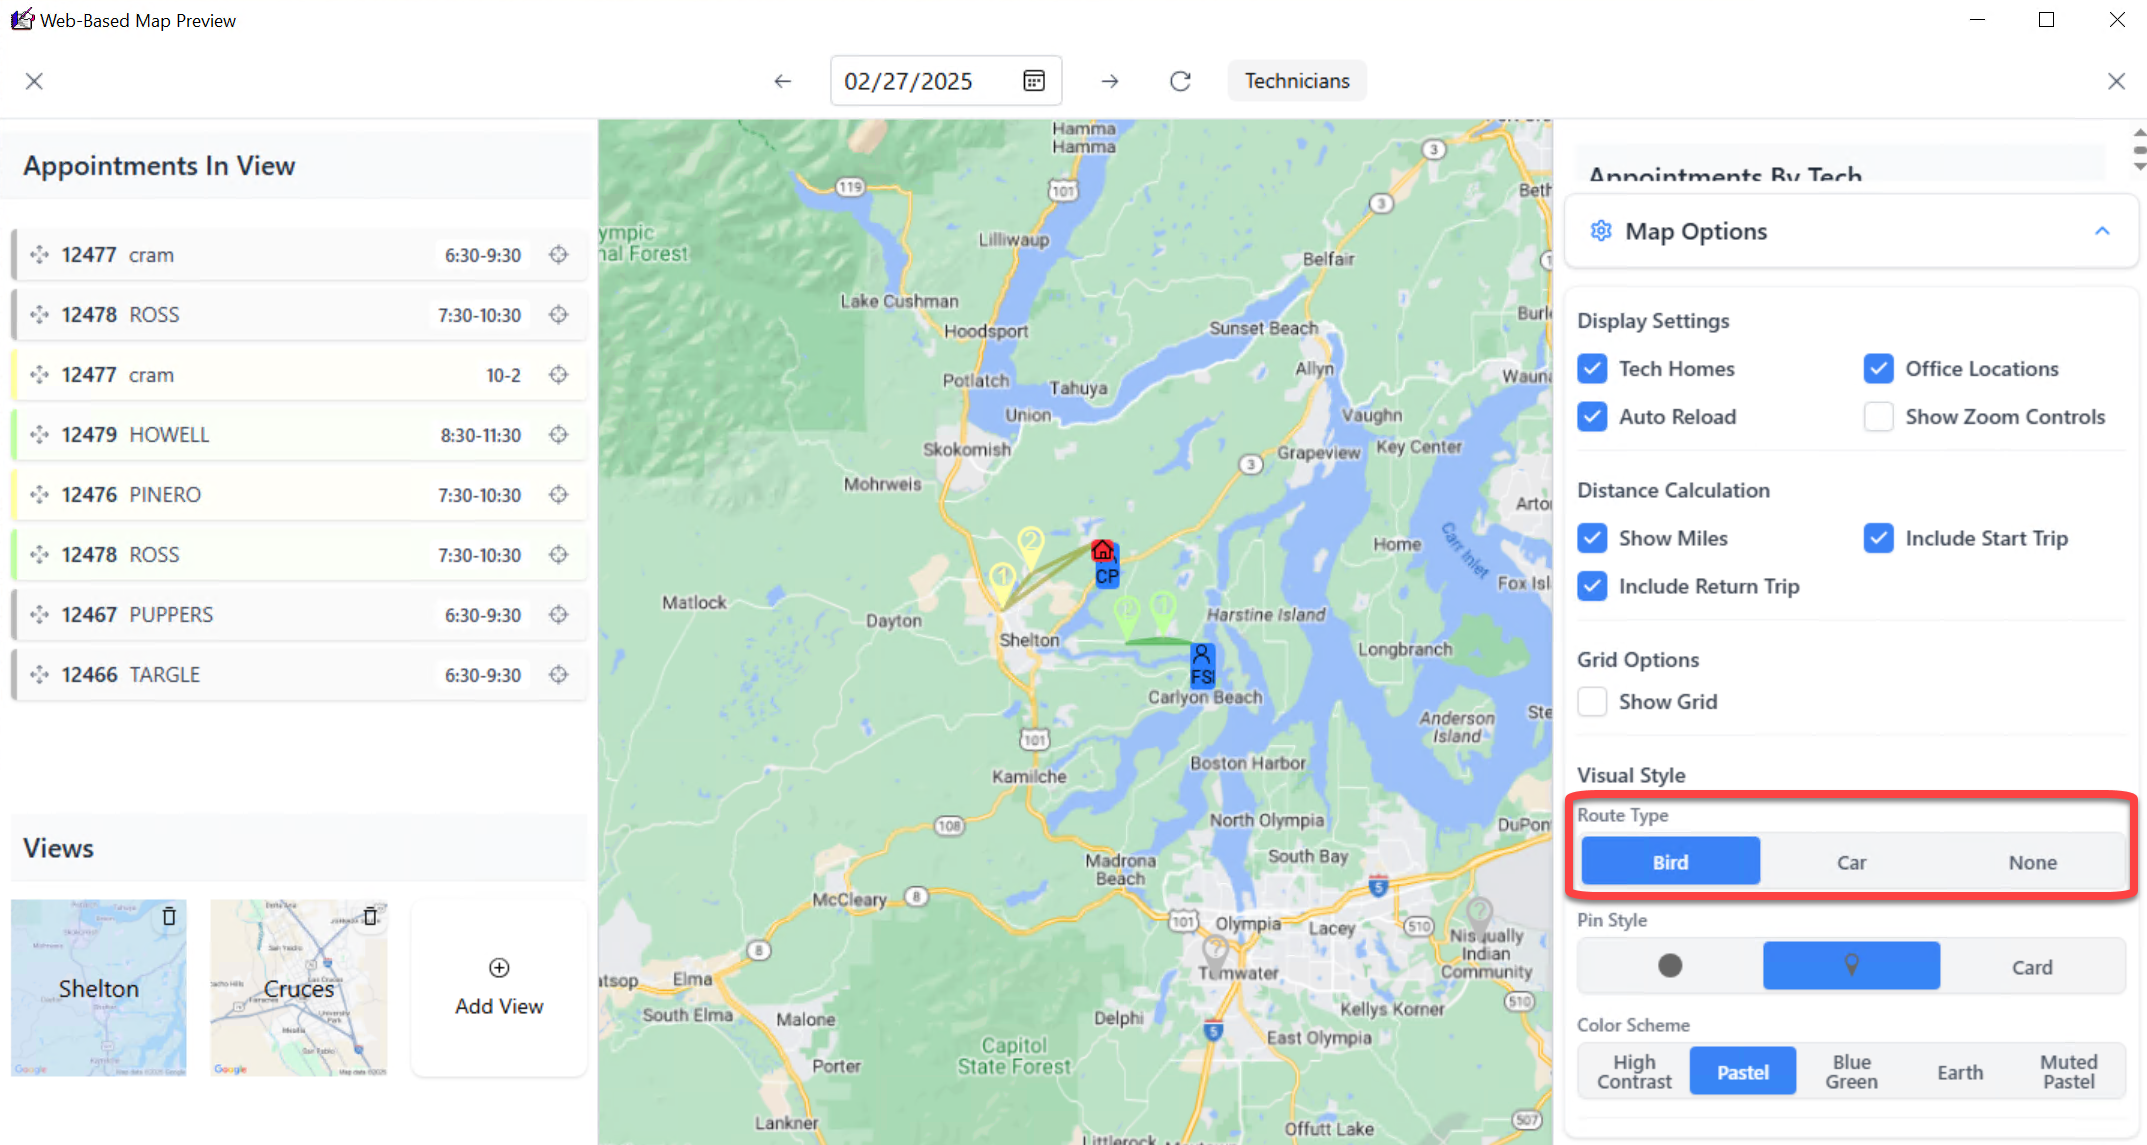Screen dimensions: 2147x1145
Task: Choose the Earth color scheme
Action: pyautogui.click(x=1959, y=1072)
